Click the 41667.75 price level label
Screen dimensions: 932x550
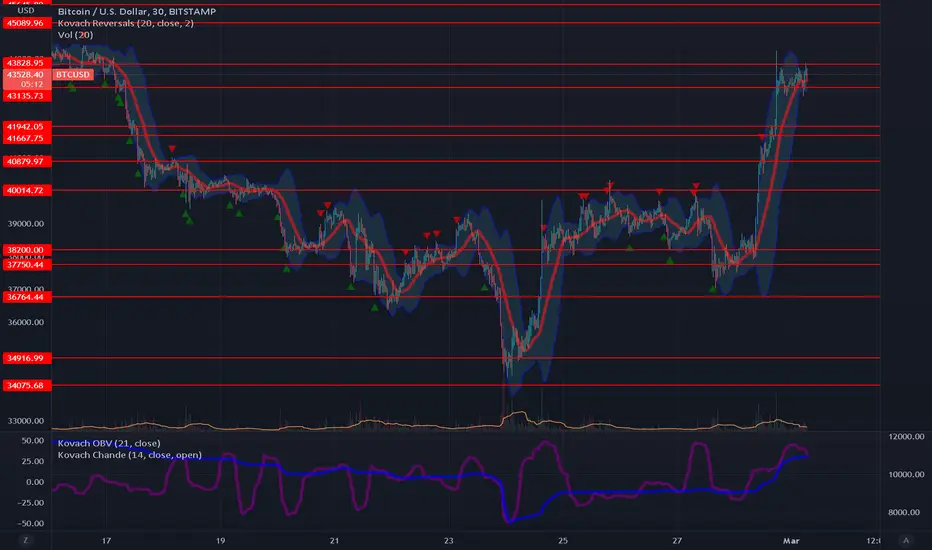27,138
